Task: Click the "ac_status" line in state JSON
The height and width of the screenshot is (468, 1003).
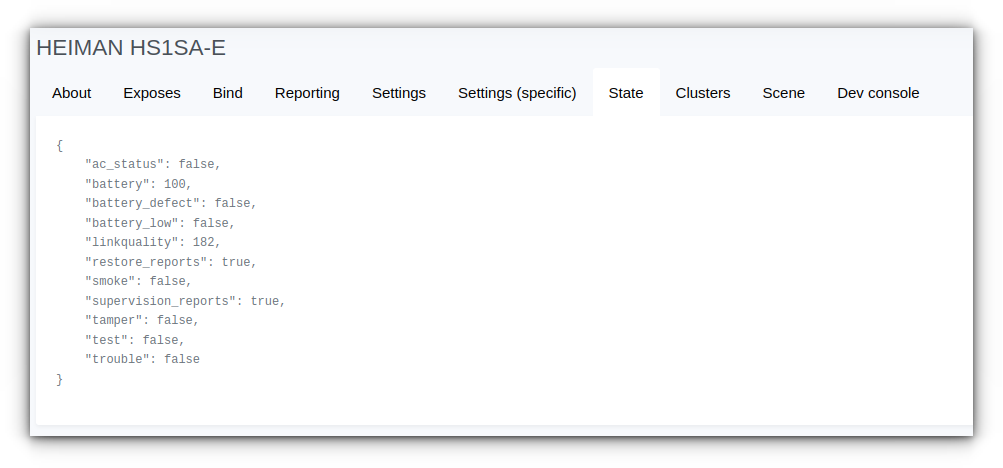Action: (x=153, y=164)
